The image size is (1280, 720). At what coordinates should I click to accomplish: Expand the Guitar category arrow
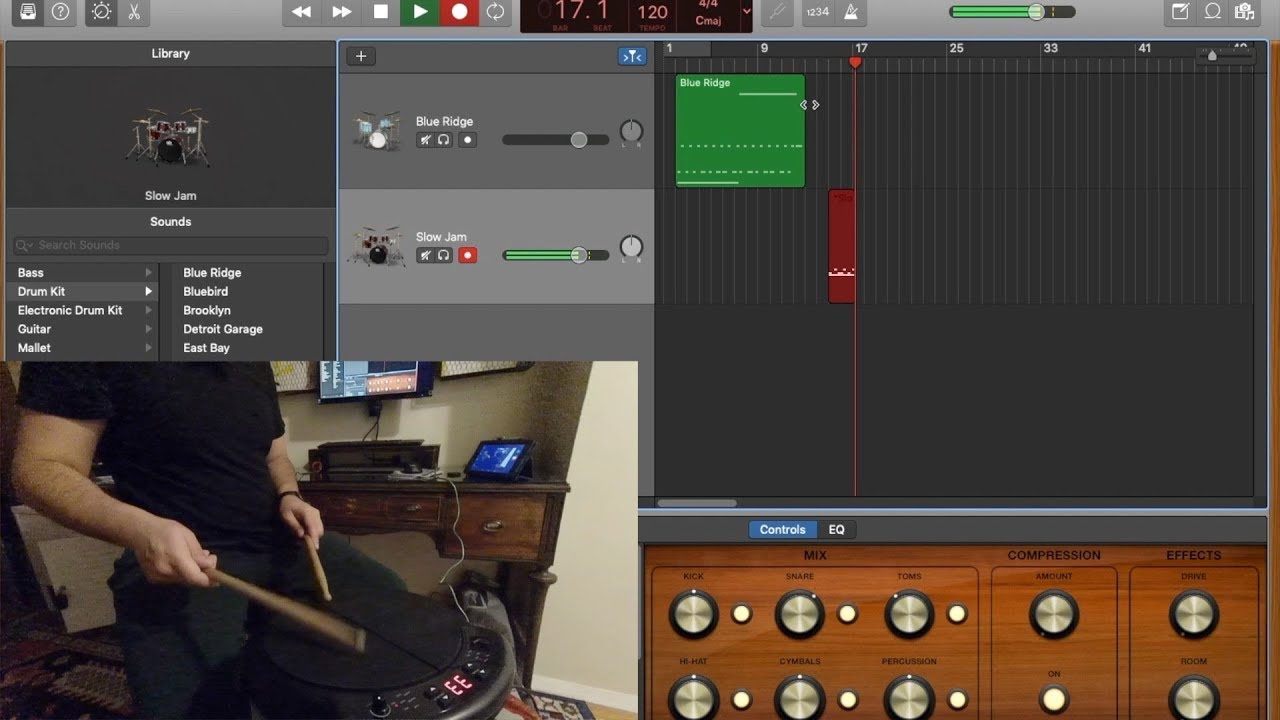(148, 329)
